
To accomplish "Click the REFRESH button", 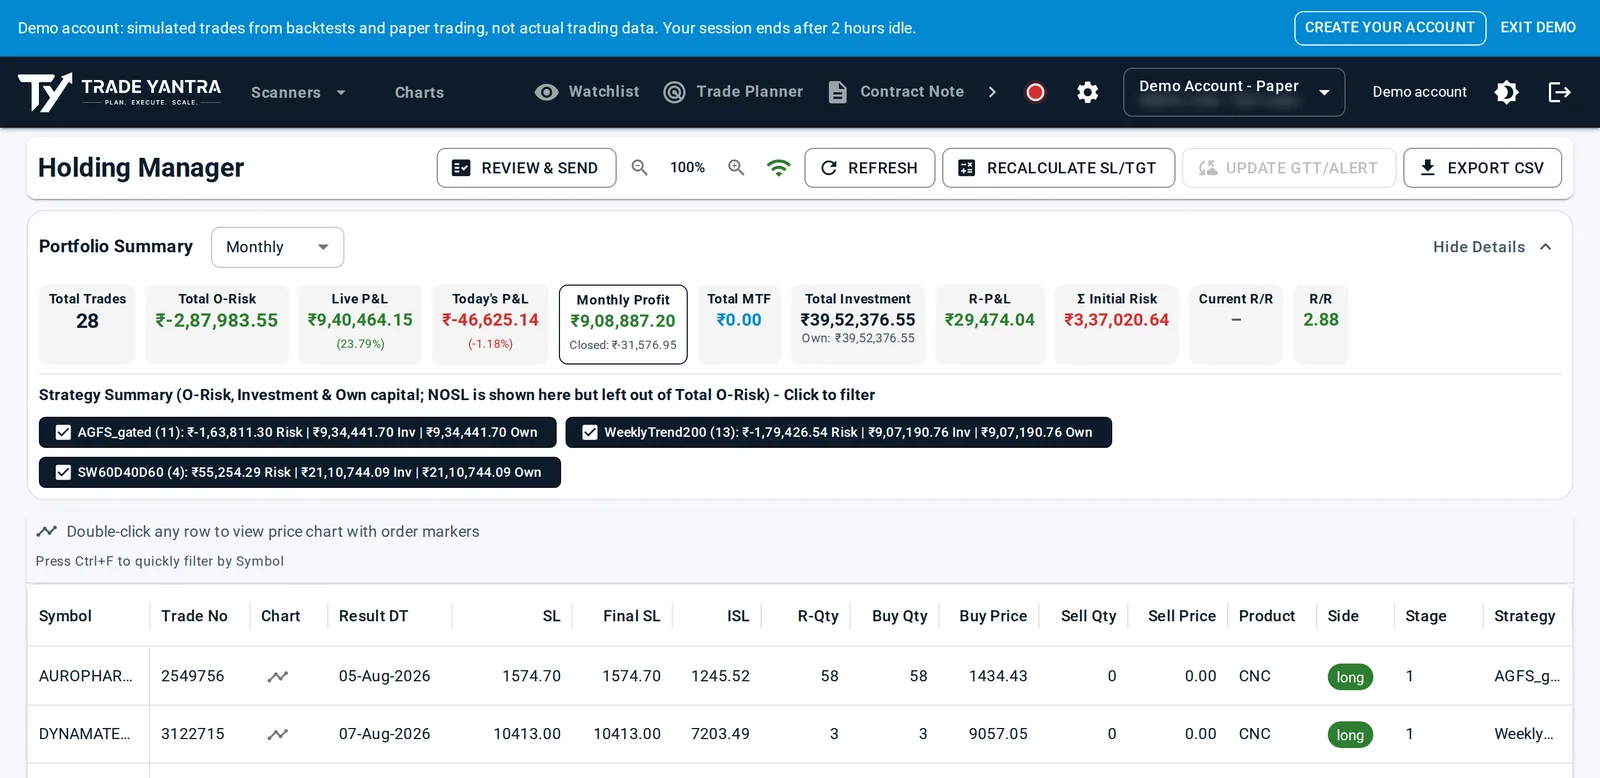I will (870, 168).
